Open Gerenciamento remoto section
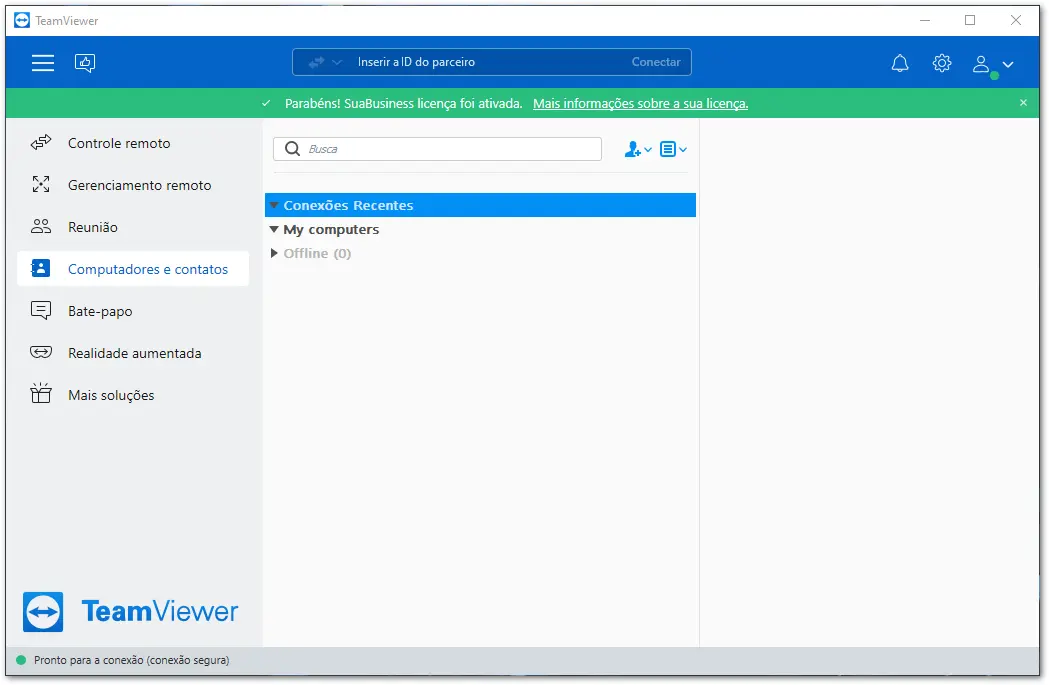This screenshot has height=685, width=1049. (134, 185)
